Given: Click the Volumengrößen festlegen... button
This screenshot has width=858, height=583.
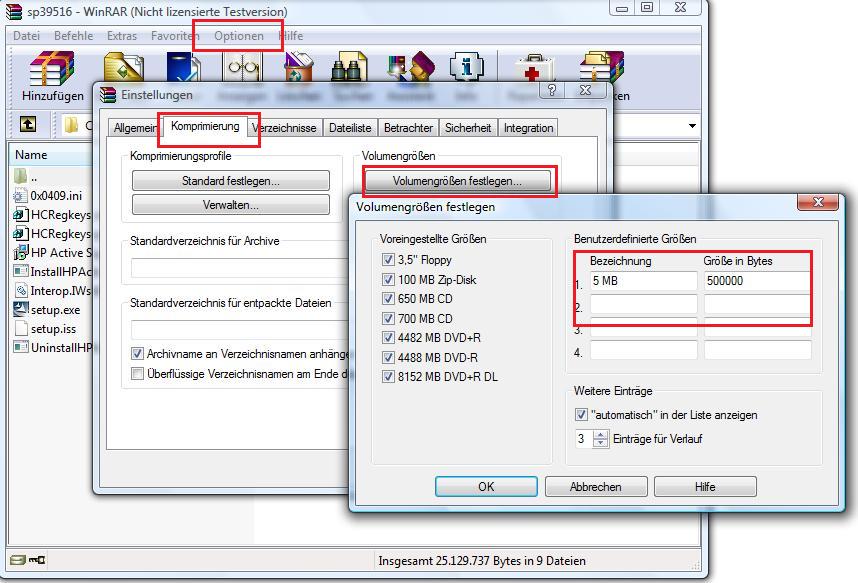Looking at the screenshot, I should point(457,181).
